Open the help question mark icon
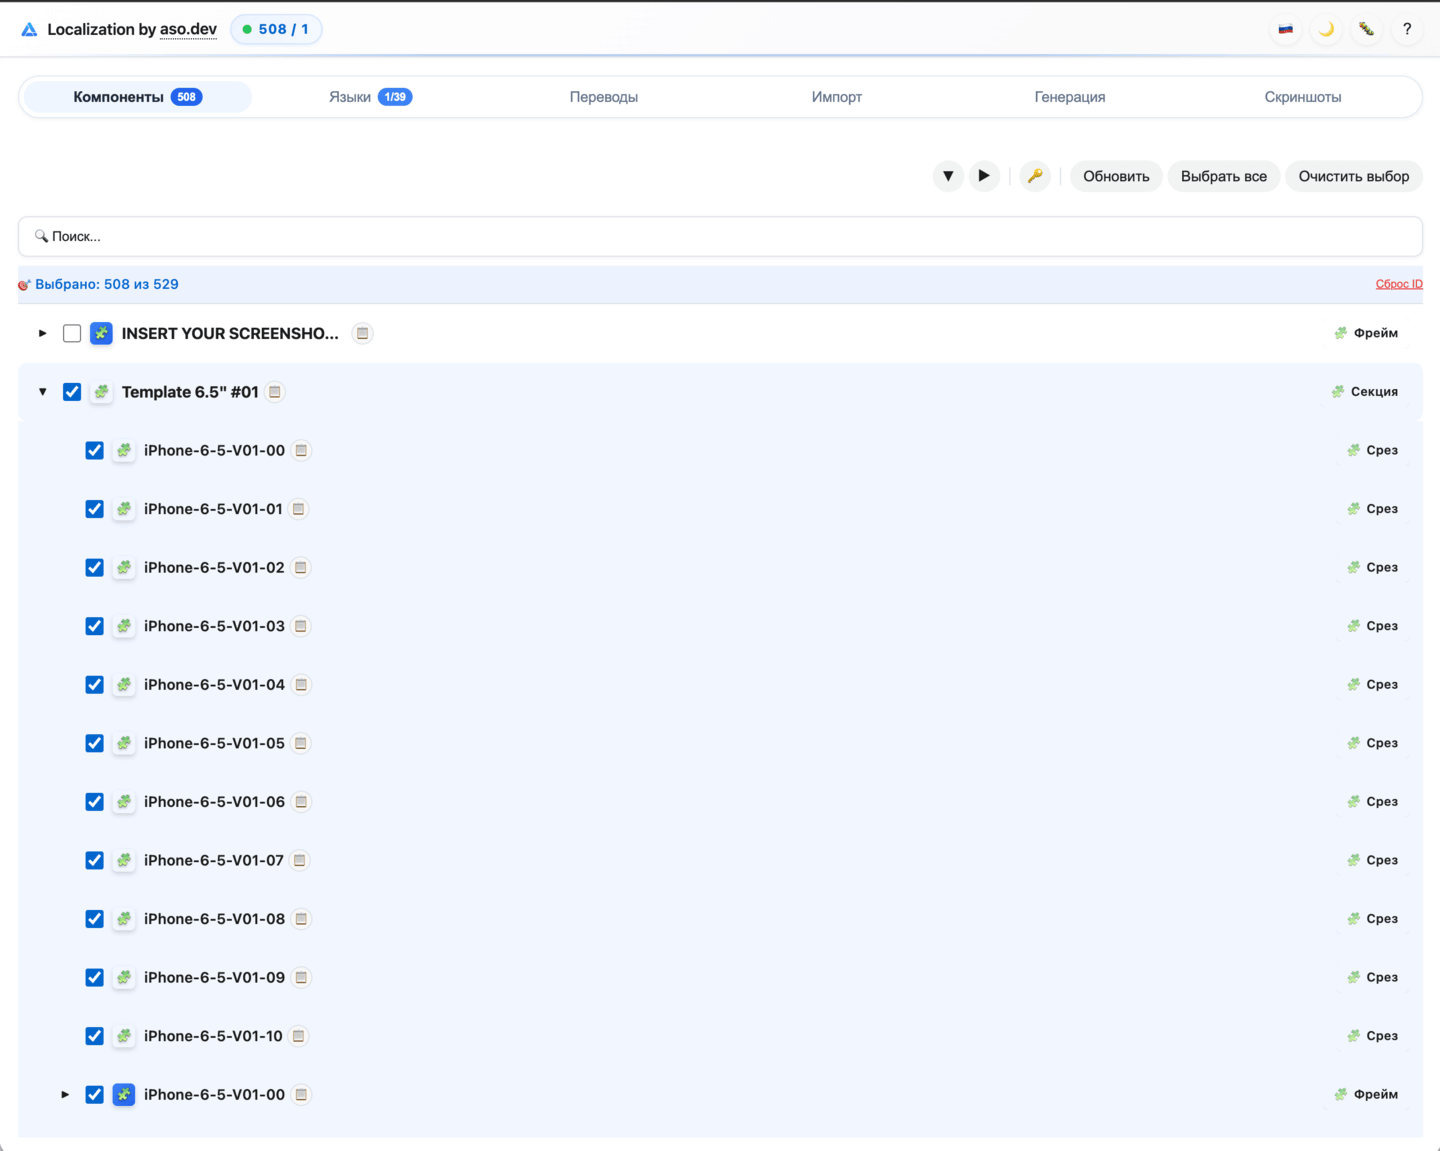 pos(1407,29)
